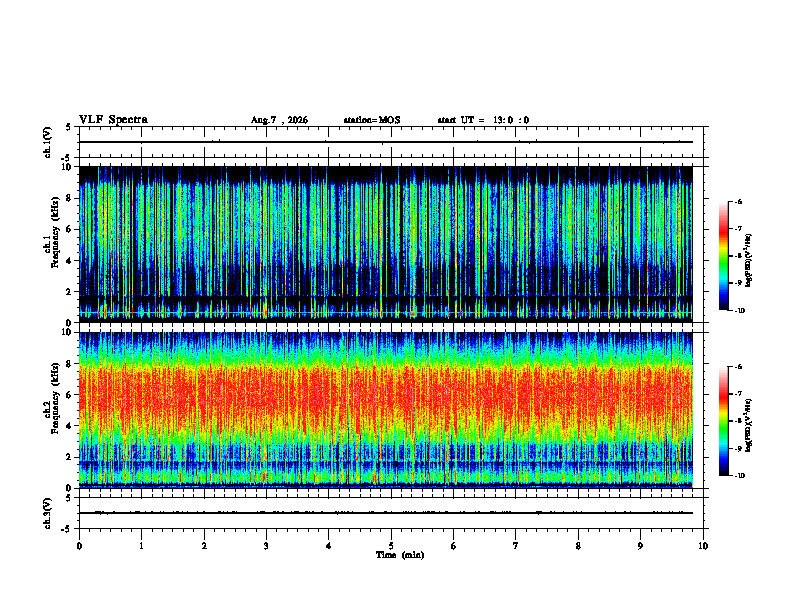Click the "7" tick on time axis
792x612 pixels.
pyautogui.click(x=515, y=546)
